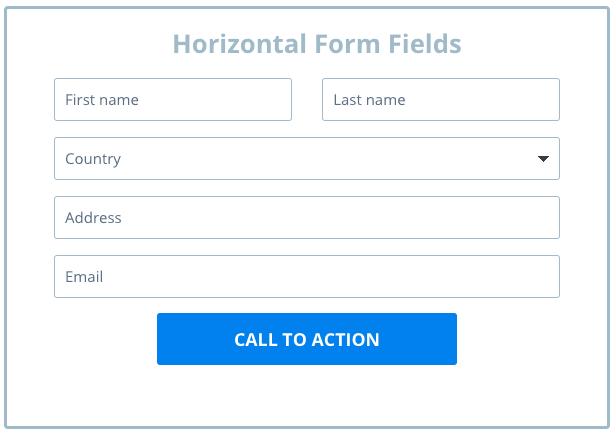The width and height of the screenshot is (612, 434).
Task: Expand the Country select via its caret
Action: click(x=543, y=158)
